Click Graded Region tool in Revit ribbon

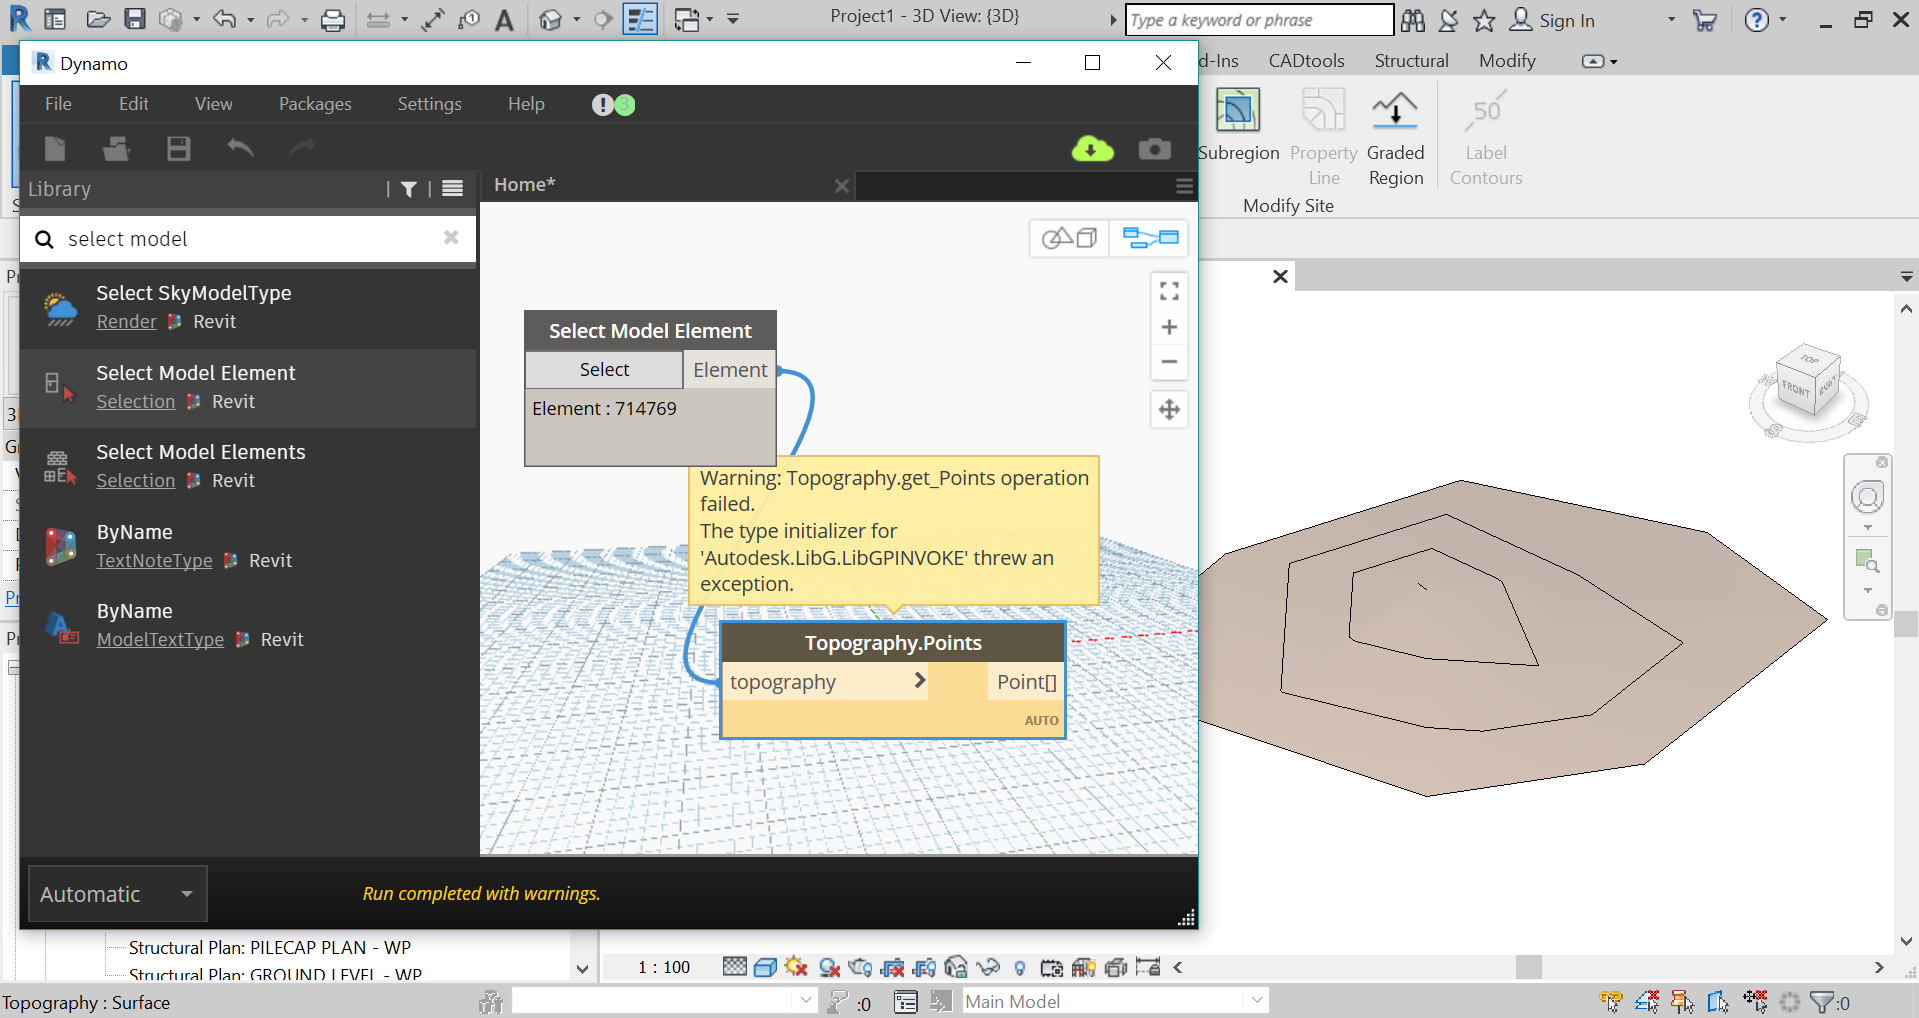pos(1396,137)
